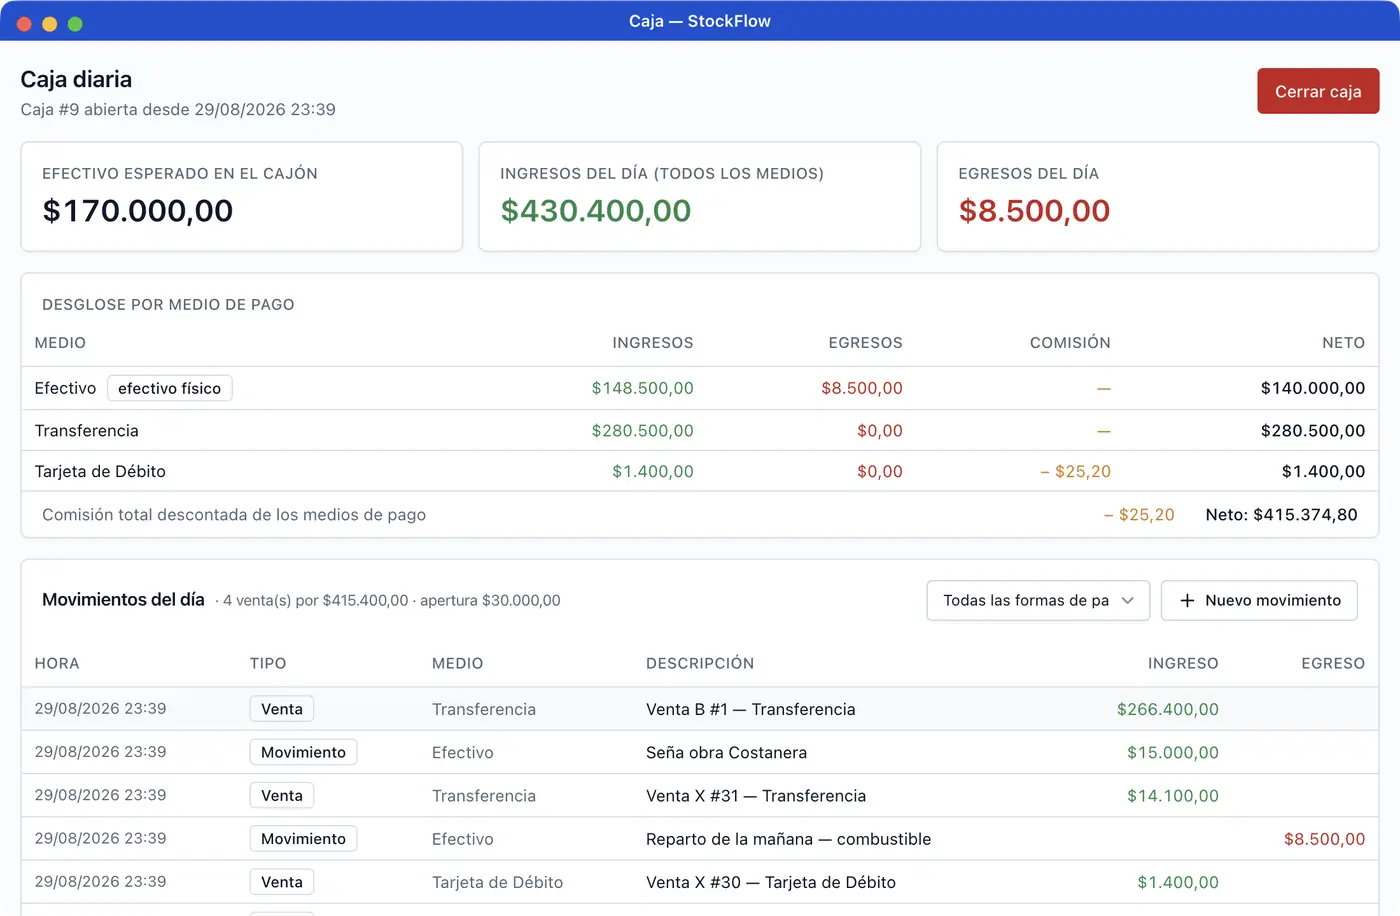1400x916 pixels.
Task: Click the Cerrar caja button
Action: pos(1318,91)
